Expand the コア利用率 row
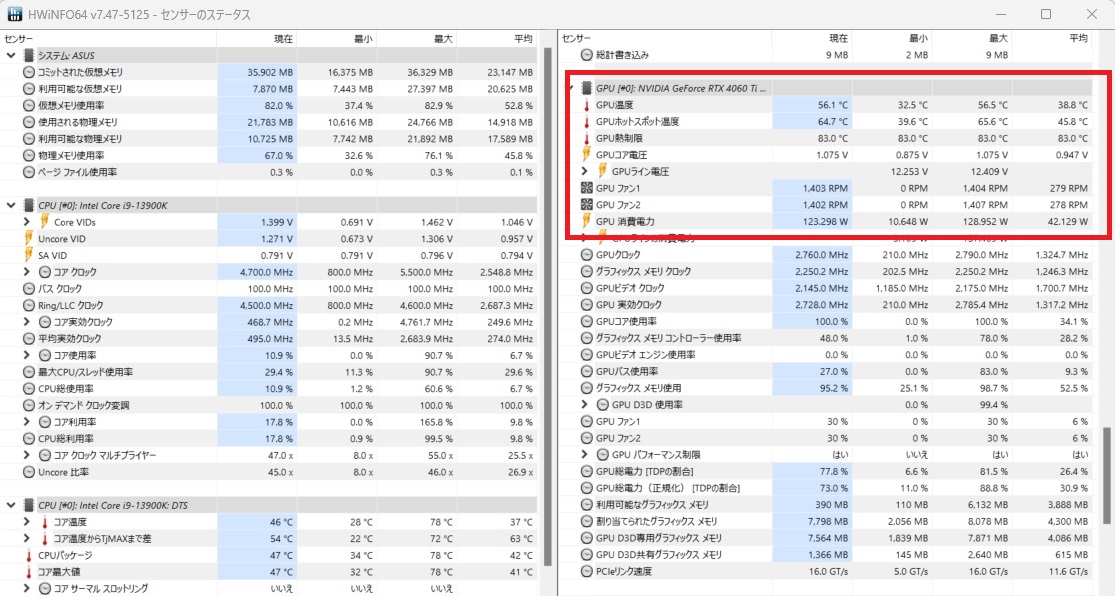The height and width of the screenshot is (596, 1115). [27, 422]
